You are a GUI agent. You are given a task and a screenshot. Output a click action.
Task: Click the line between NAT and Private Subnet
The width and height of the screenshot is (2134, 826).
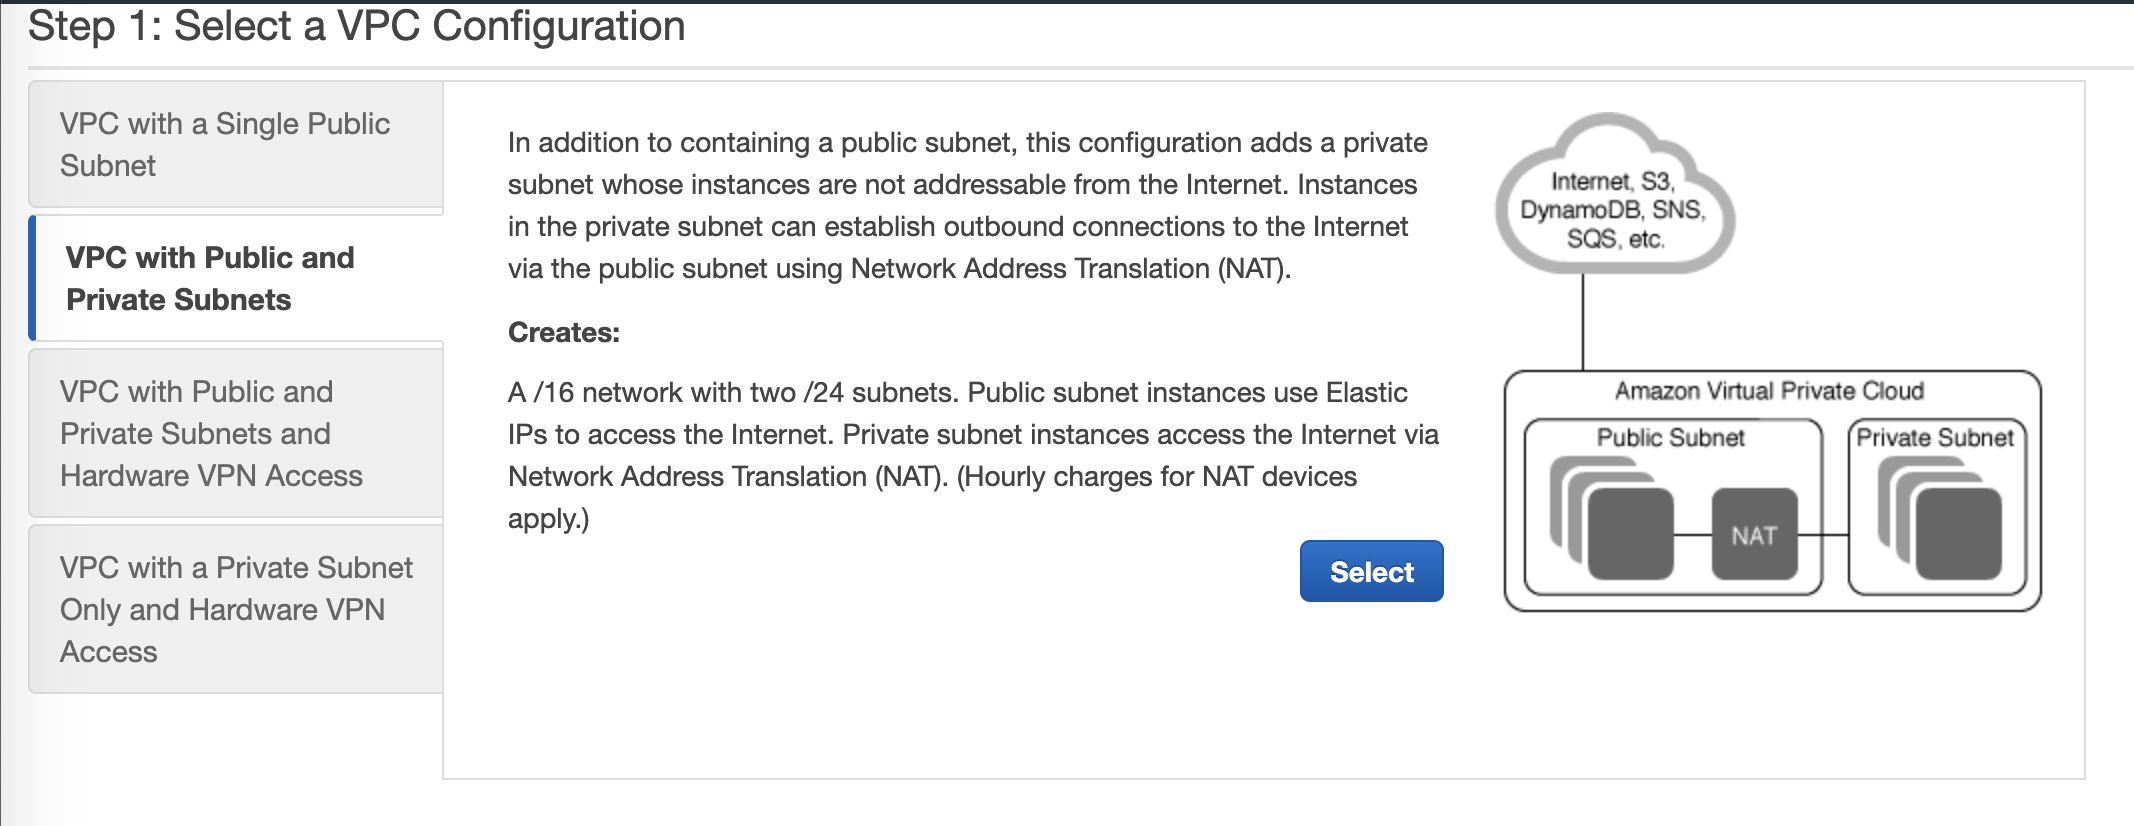(1823, 535)
